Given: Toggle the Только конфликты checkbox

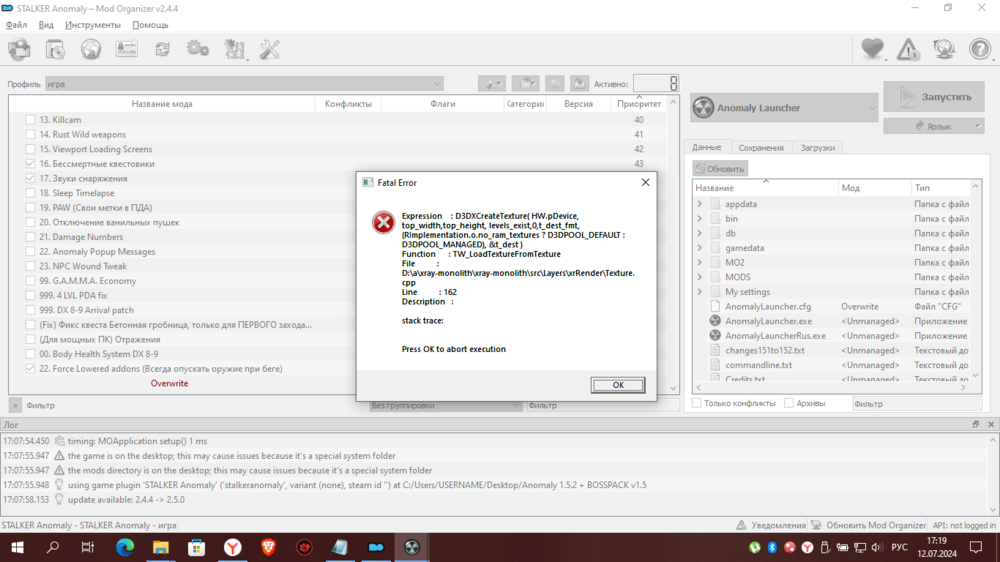Looking at the screenshot, I should (697, 404).
